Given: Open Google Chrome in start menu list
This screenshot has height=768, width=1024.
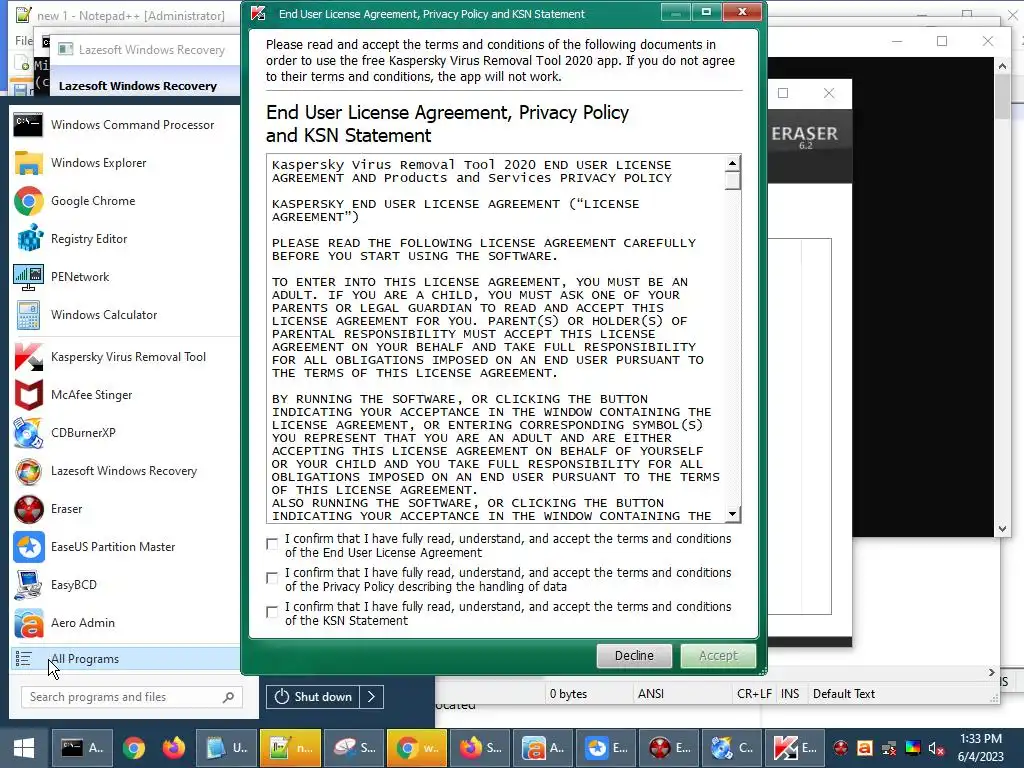Looking at the screenshot, I should click(x=125, y=200).
